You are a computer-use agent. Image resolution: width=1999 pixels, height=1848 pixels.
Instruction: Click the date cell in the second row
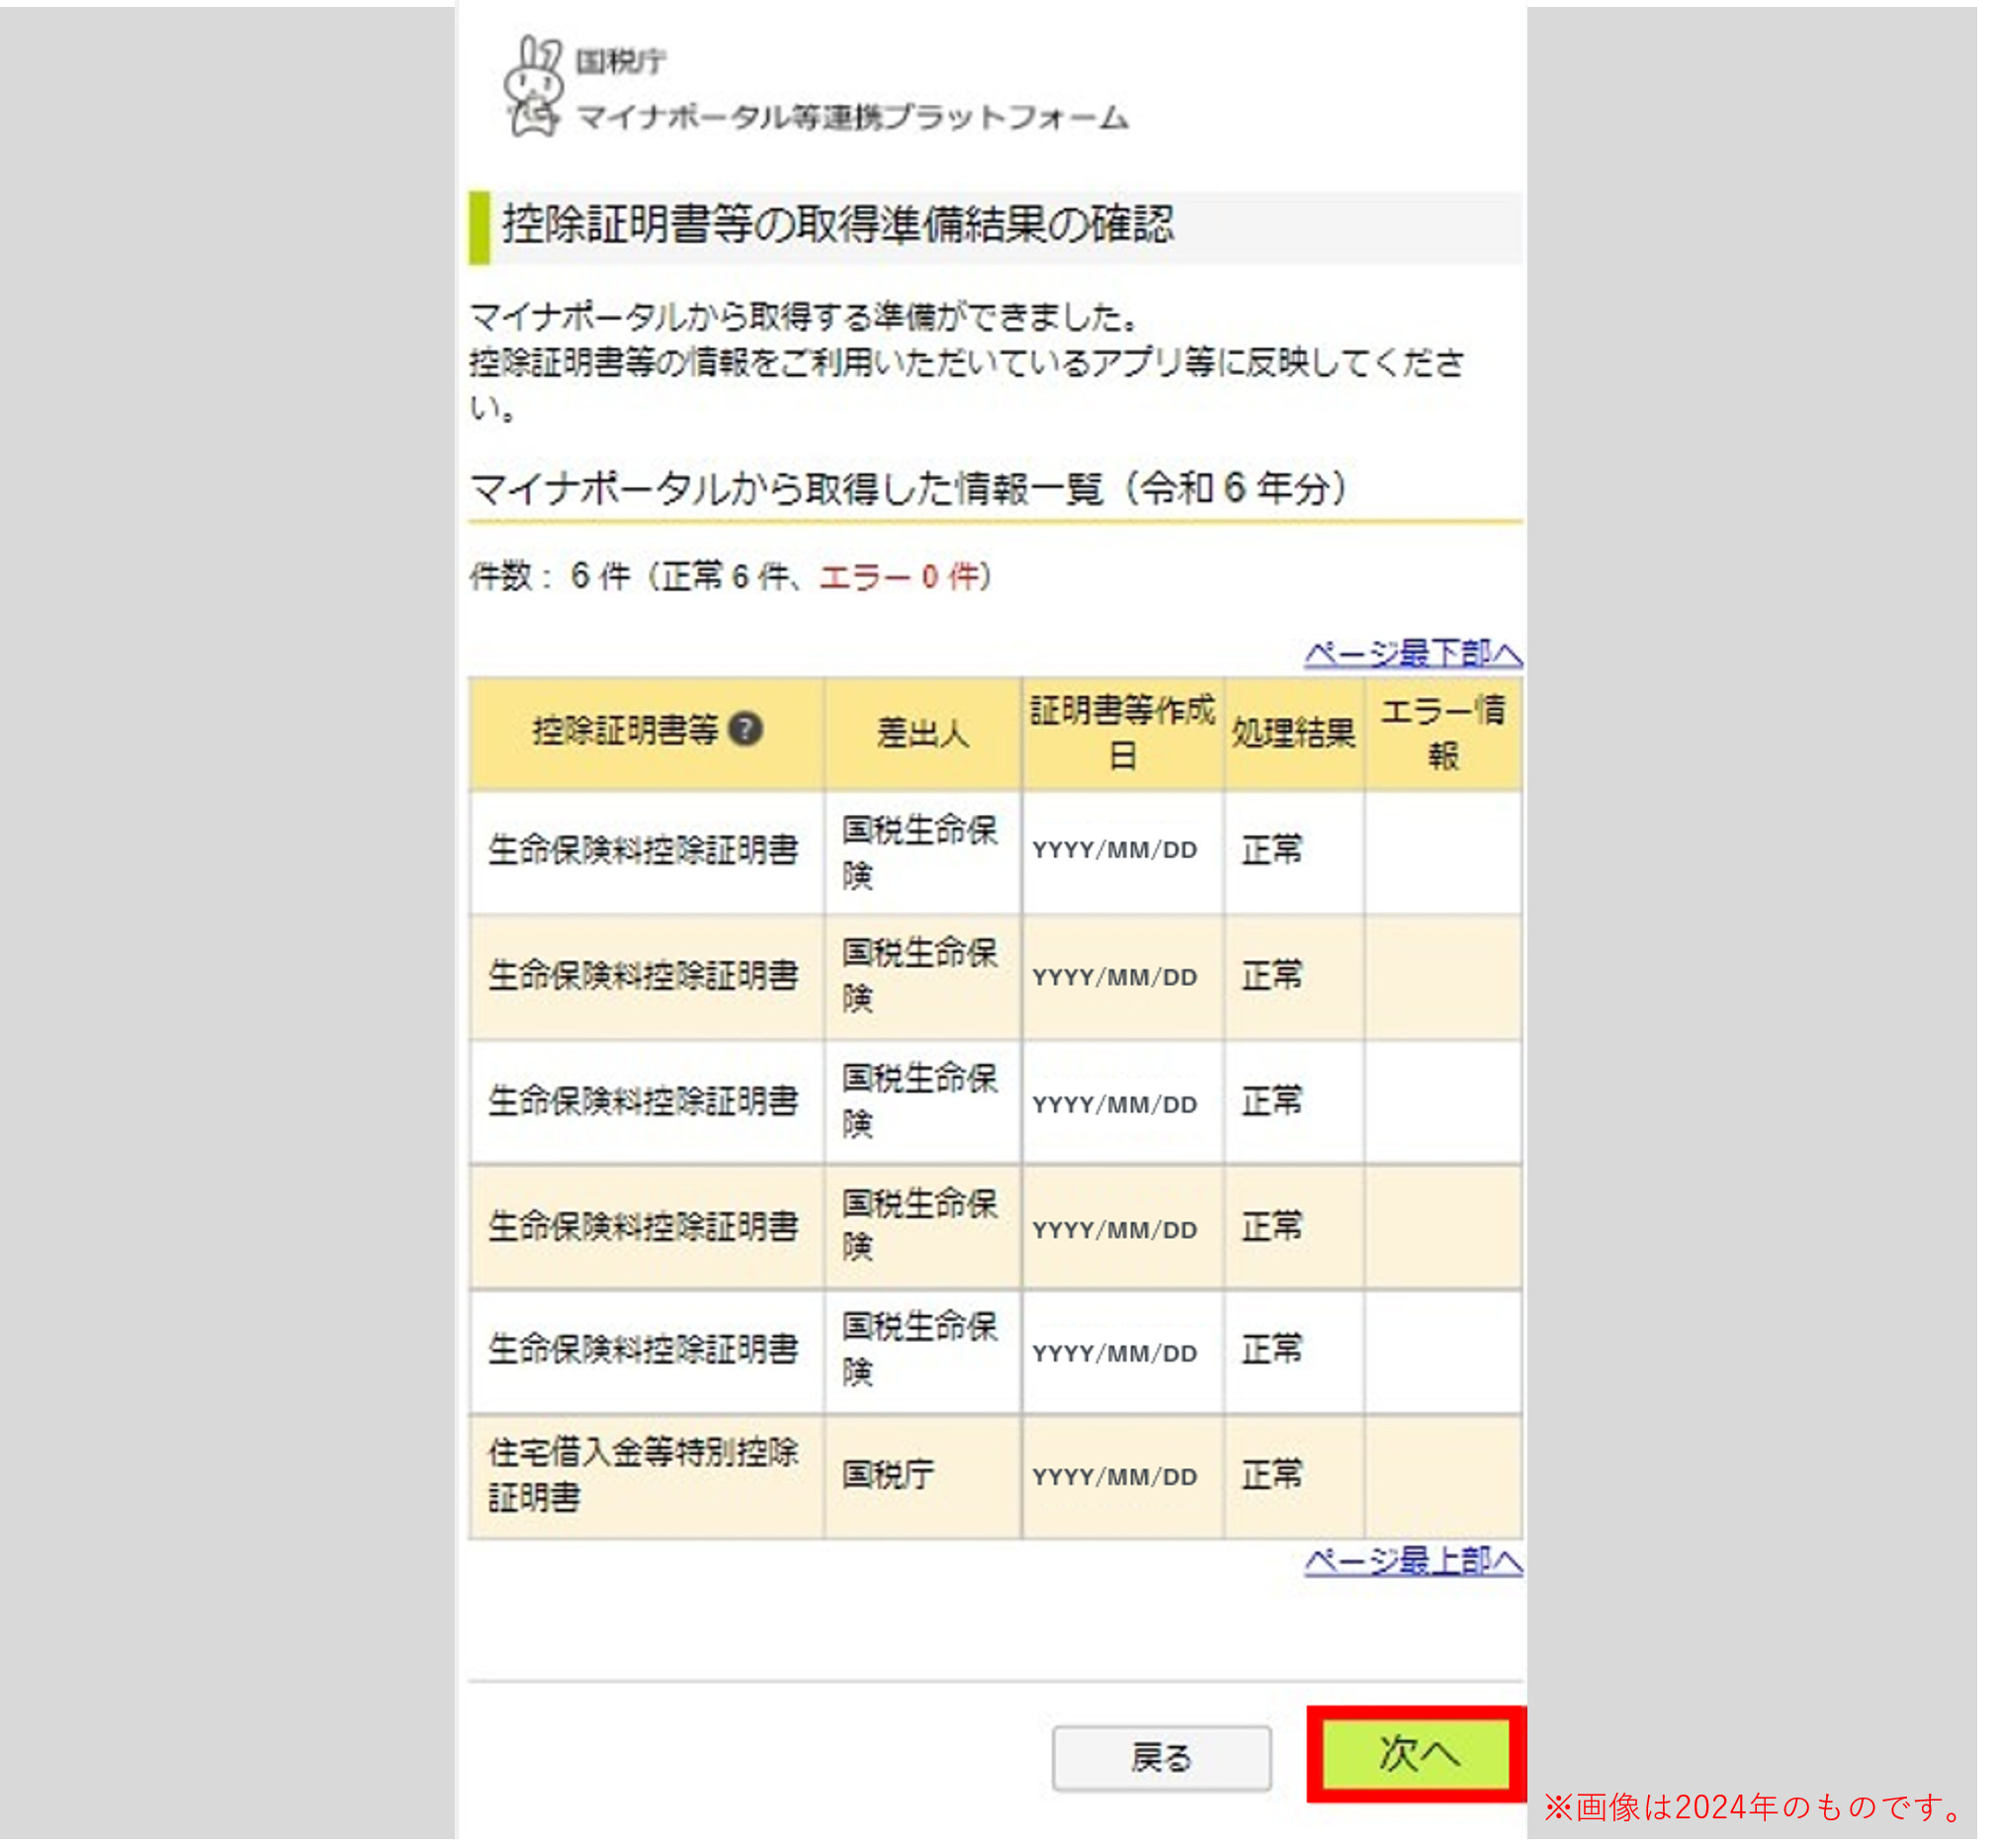(1114, 977)
